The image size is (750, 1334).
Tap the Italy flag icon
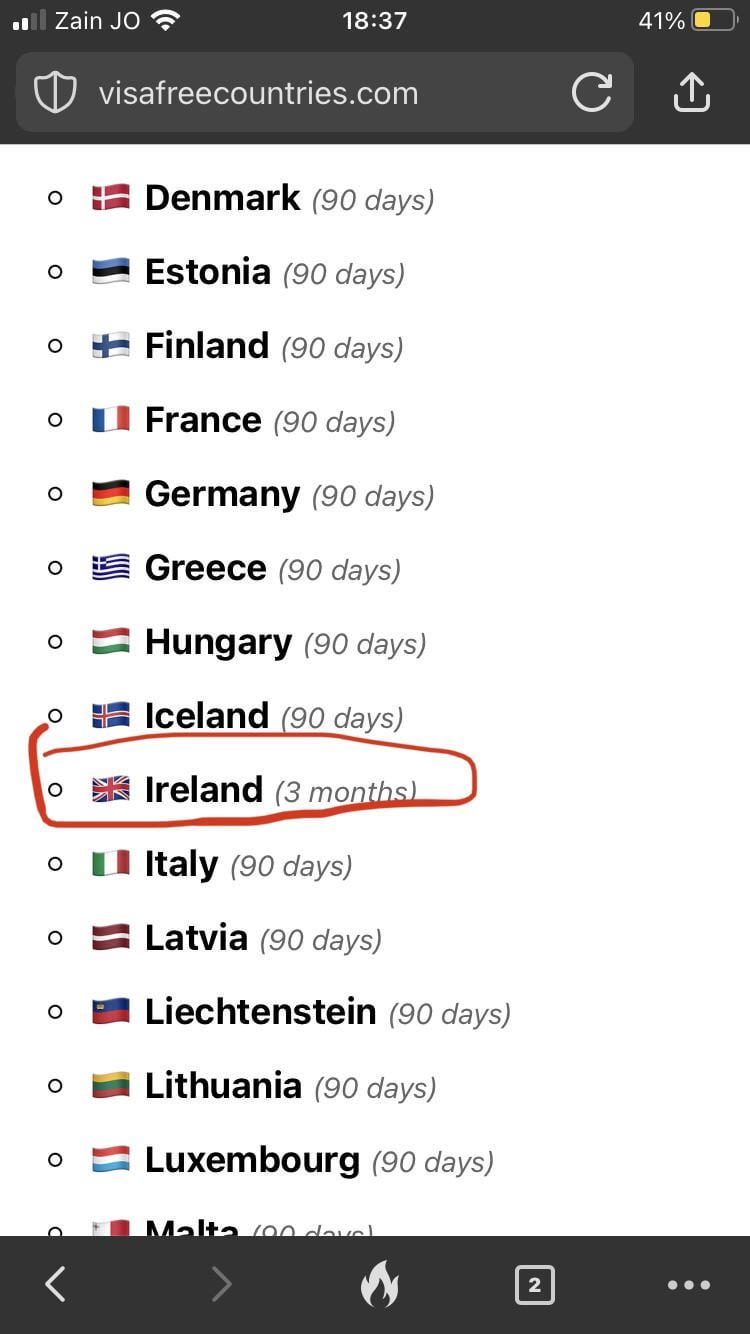coord(111,864)
